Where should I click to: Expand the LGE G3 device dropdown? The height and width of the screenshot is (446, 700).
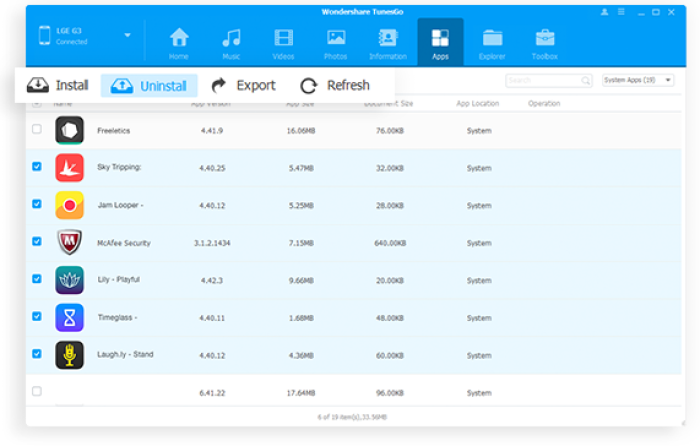127,35
